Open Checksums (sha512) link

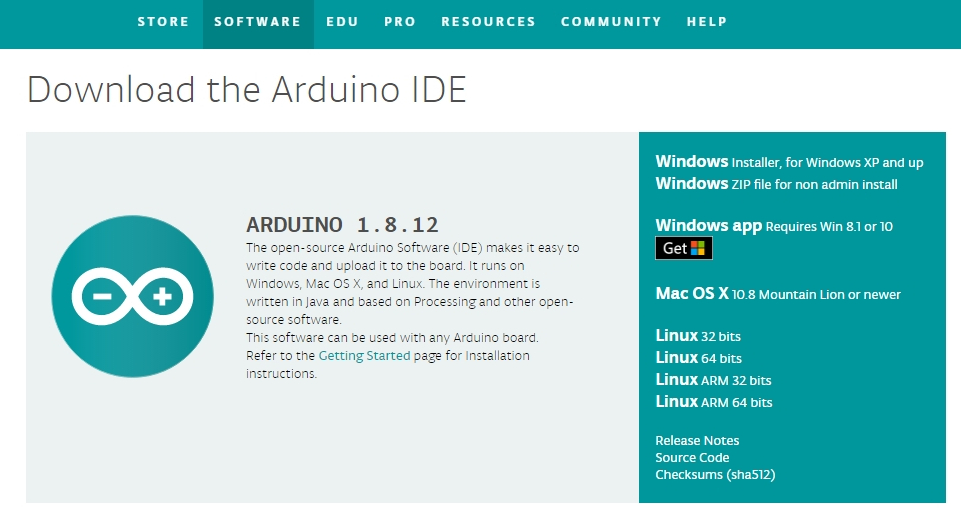tap(715, 475)
